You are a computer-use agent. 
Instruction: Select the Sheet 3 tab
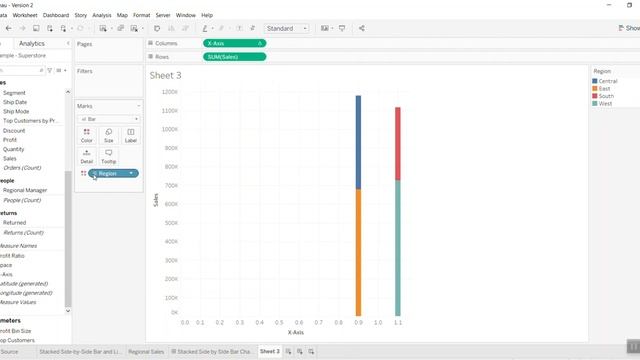click(270, 351)
